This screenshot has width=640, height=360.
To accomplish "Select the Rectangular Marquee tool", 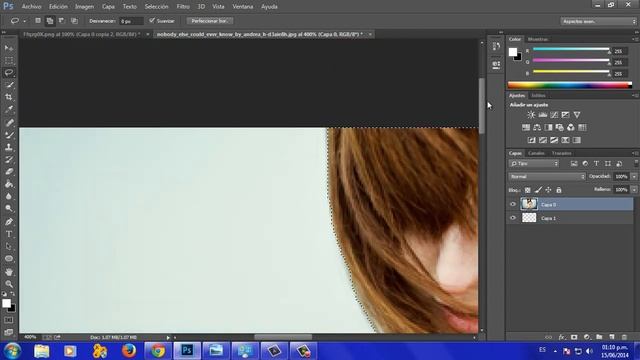I will (x=9, y=60).
